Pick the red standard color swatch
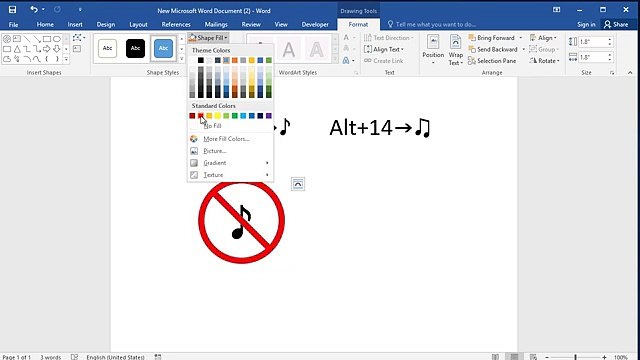 tap(201, 116)
